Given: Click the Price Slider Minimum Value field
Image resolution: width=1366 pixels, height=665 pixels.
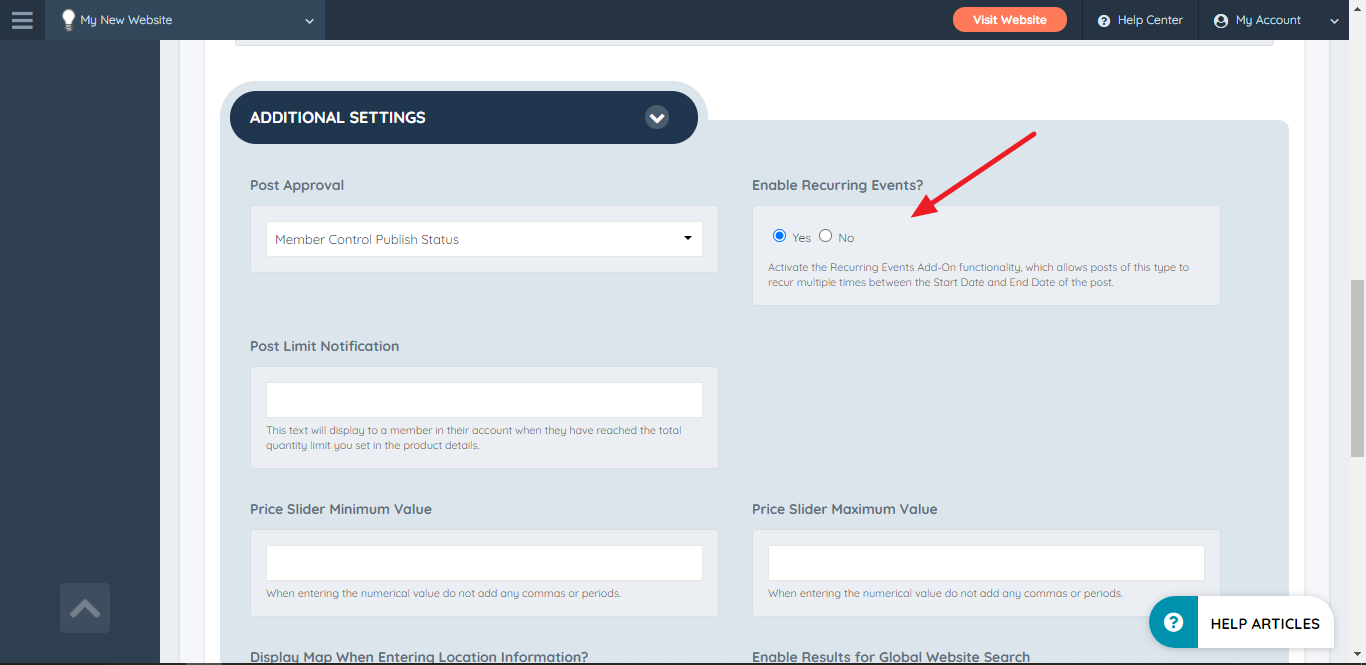Looking at the screenshot, I should (484, 563).
